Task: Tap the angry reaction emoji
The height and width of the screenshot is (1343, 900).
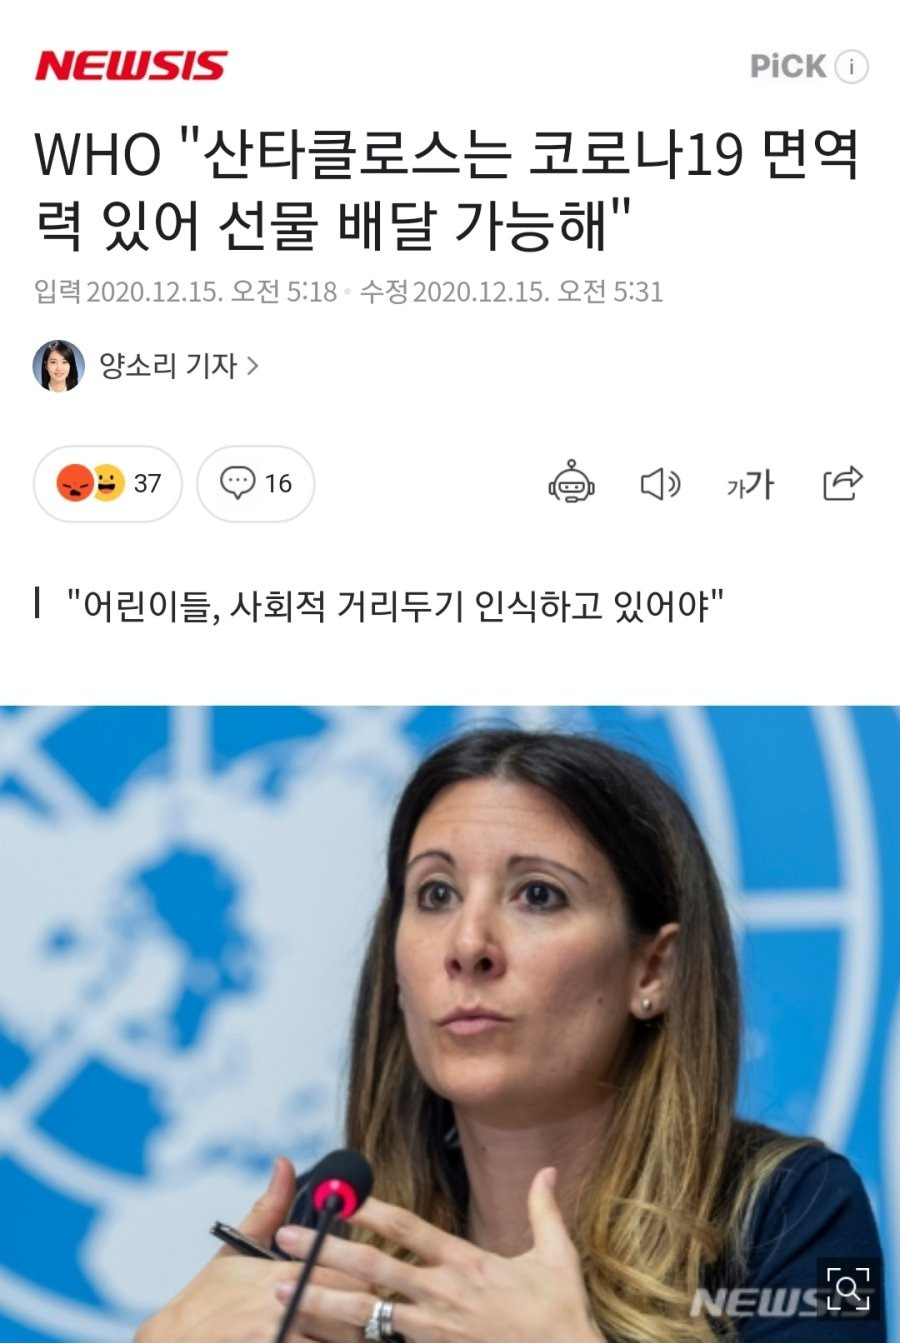Action: tap(75, 483)
